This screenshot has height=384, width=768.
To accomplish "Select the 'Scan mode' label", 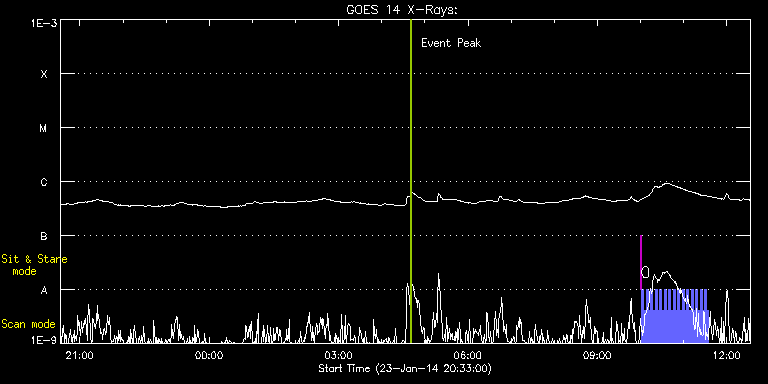I will [28, 324].
